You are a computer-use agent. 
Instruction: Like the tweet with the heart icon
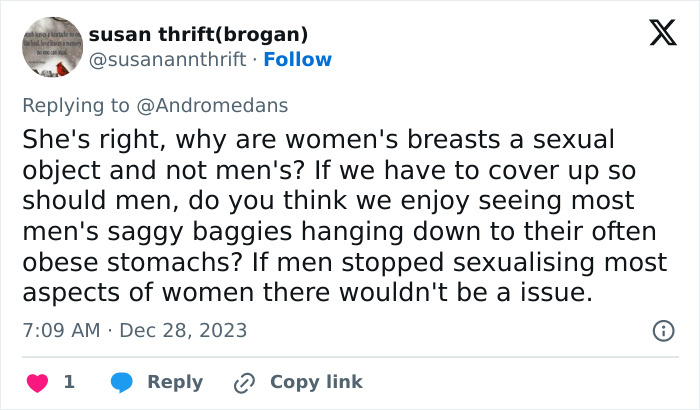pos(37,382)
